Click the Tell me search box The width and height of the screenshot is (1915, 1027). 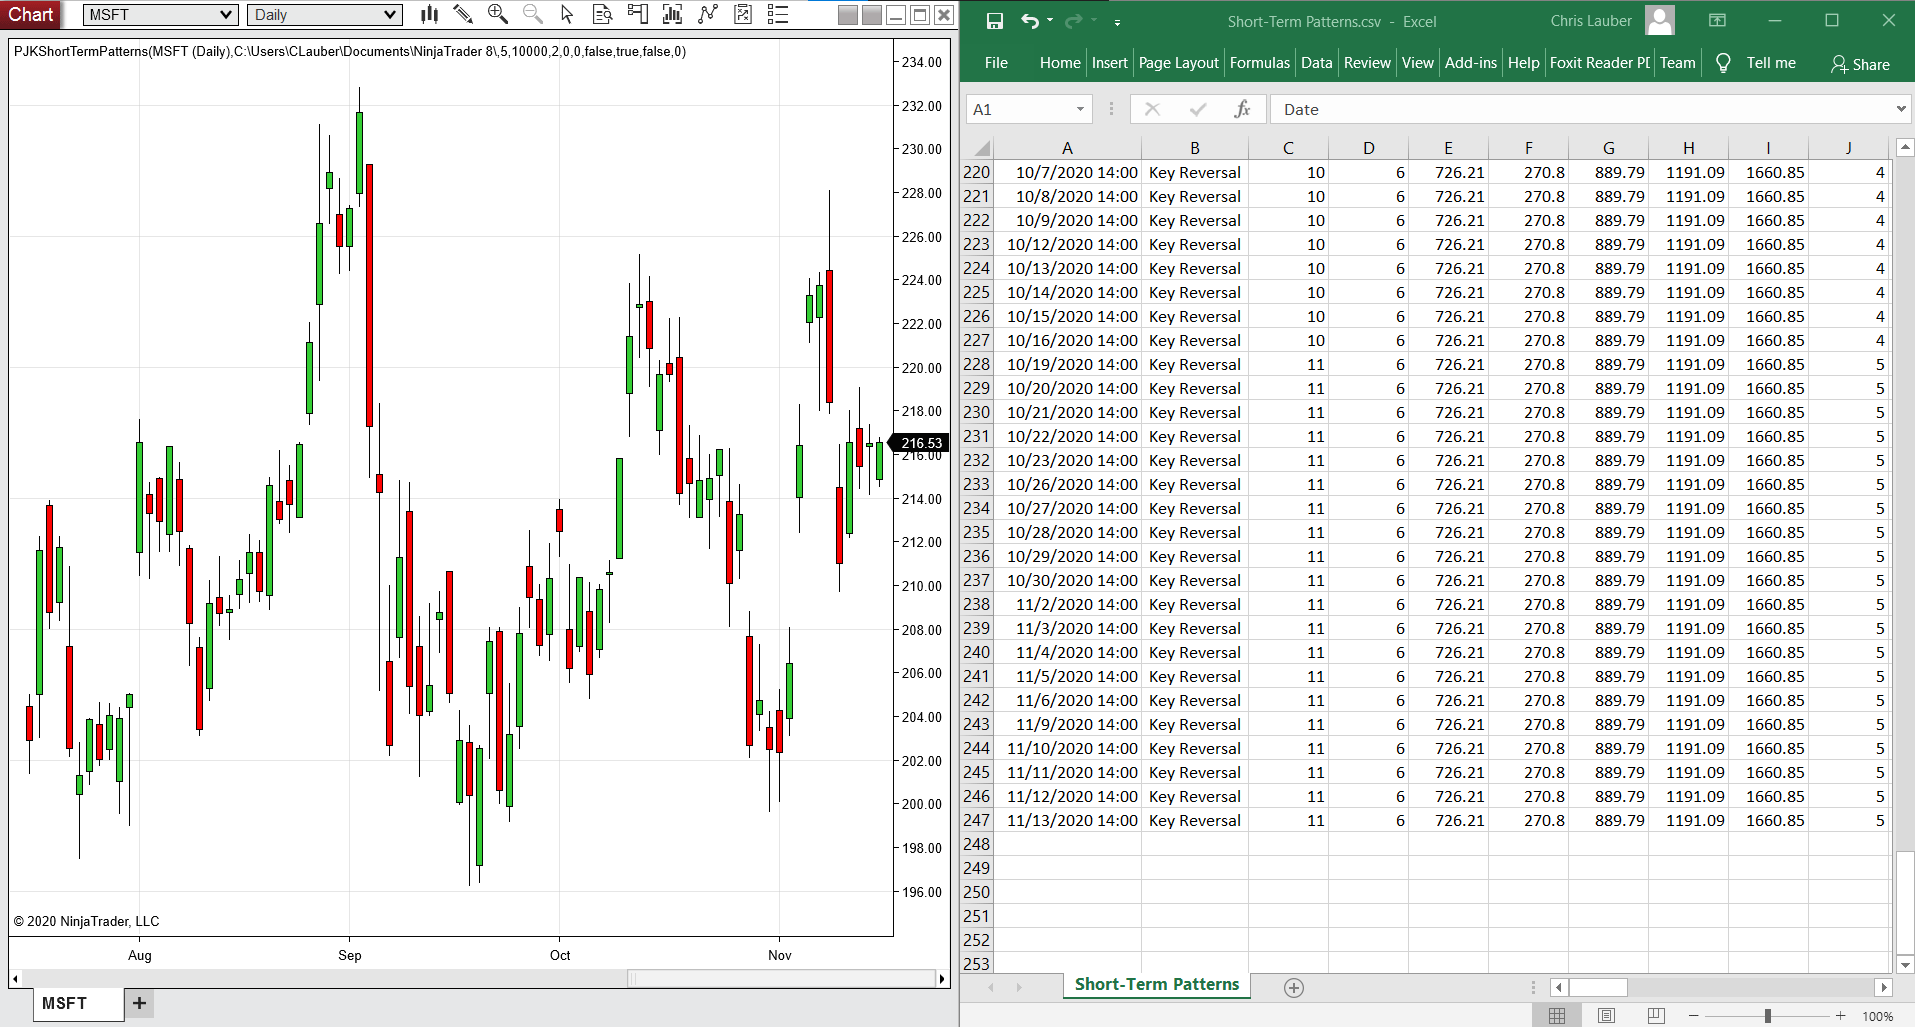point(1771,63)
